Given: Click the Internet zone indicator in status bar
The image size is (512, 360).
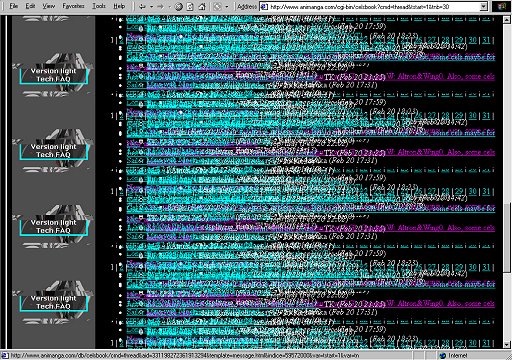Looking at the screenshot, I should coord(453,355).
